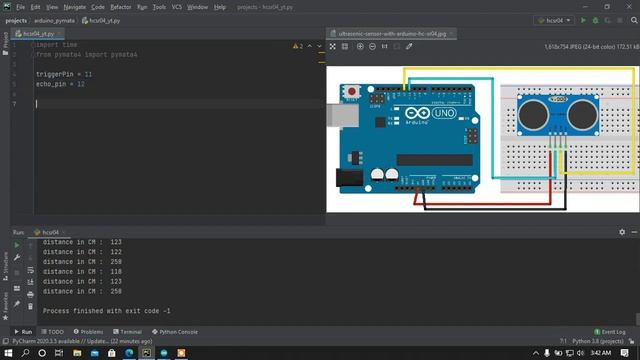Select the hcsr04 tab in Run panel
Screen dimensions: 640x360
[49, 232]
